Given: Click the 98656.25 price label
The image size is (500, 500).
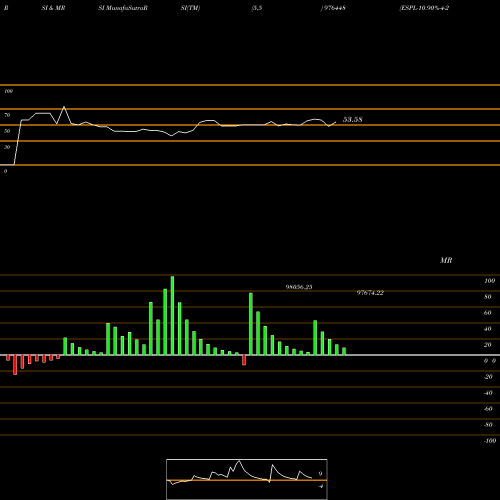Looking at the screenshot, I should coord(299,287).
